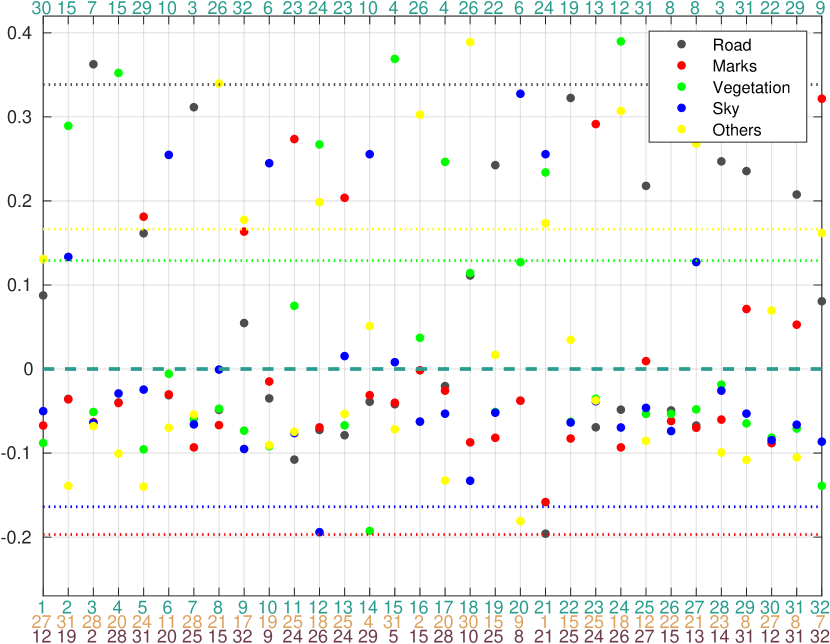Click the gray point at bottom of column 21
830x644 pixels.
point(545,534)
